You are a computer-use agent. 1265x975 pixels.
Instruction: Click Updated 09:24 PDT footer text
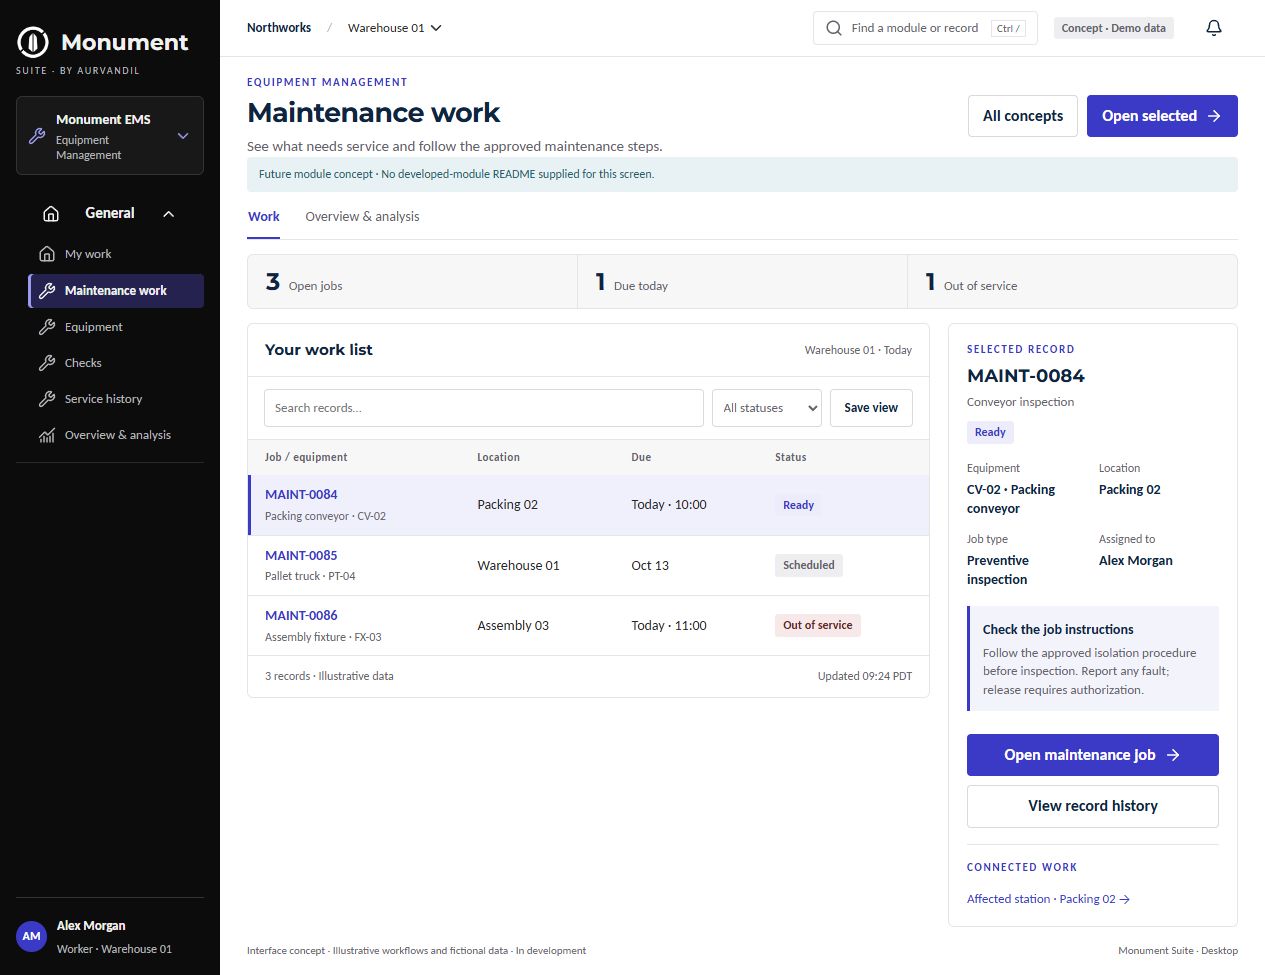click(x=865, y=676)
